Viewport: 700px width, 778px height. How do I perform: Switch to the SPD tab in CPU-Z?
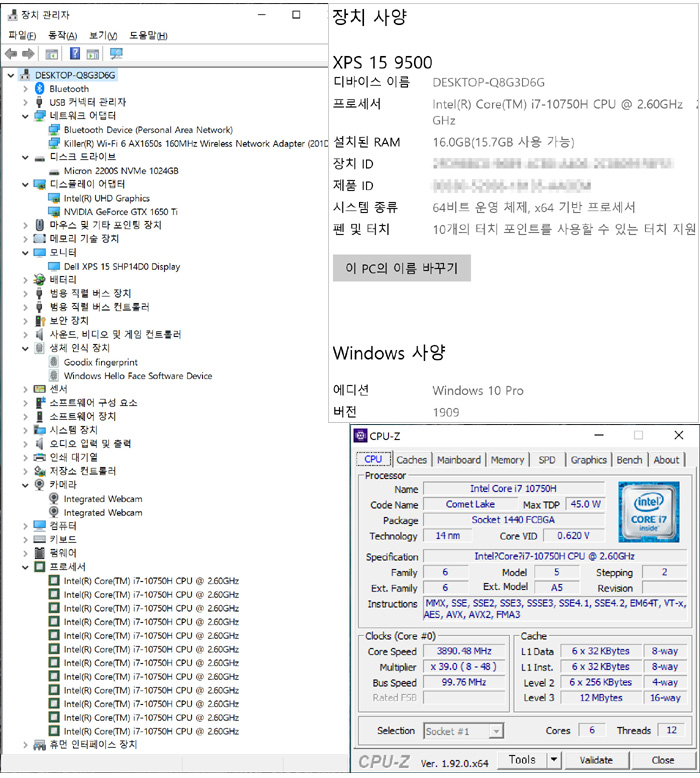click(x=547, y=460)
